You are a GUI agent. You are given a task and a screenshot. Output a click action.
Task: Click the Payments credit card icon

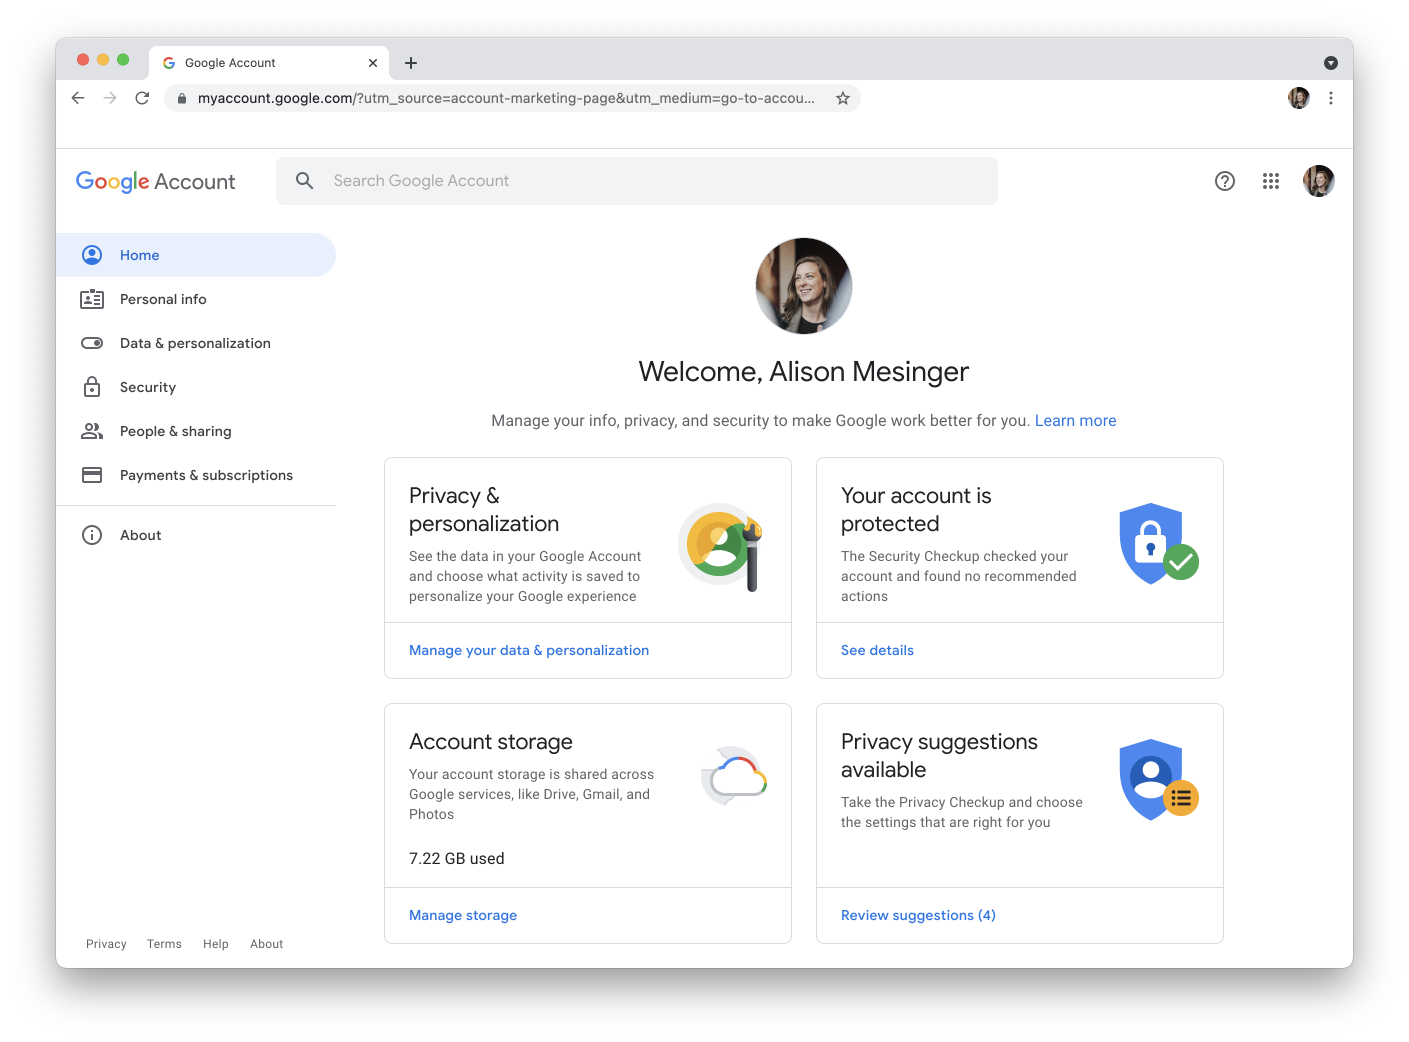(92, 475)
